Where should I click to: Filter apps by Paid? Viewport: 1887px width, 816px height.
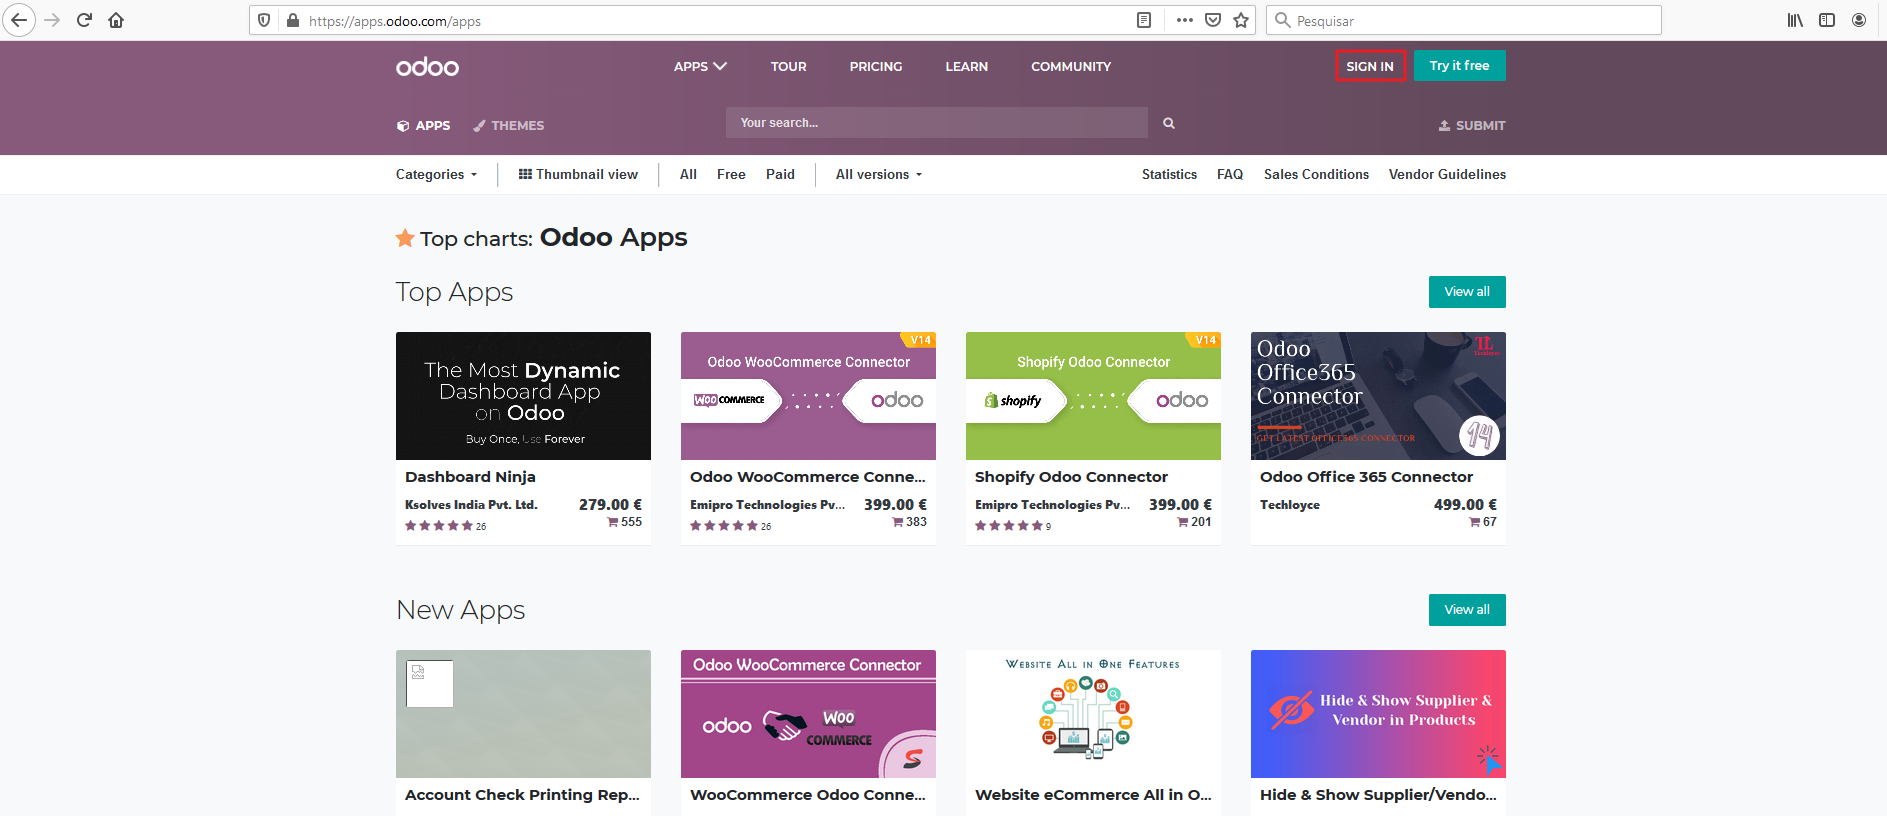tap(780, 174)
